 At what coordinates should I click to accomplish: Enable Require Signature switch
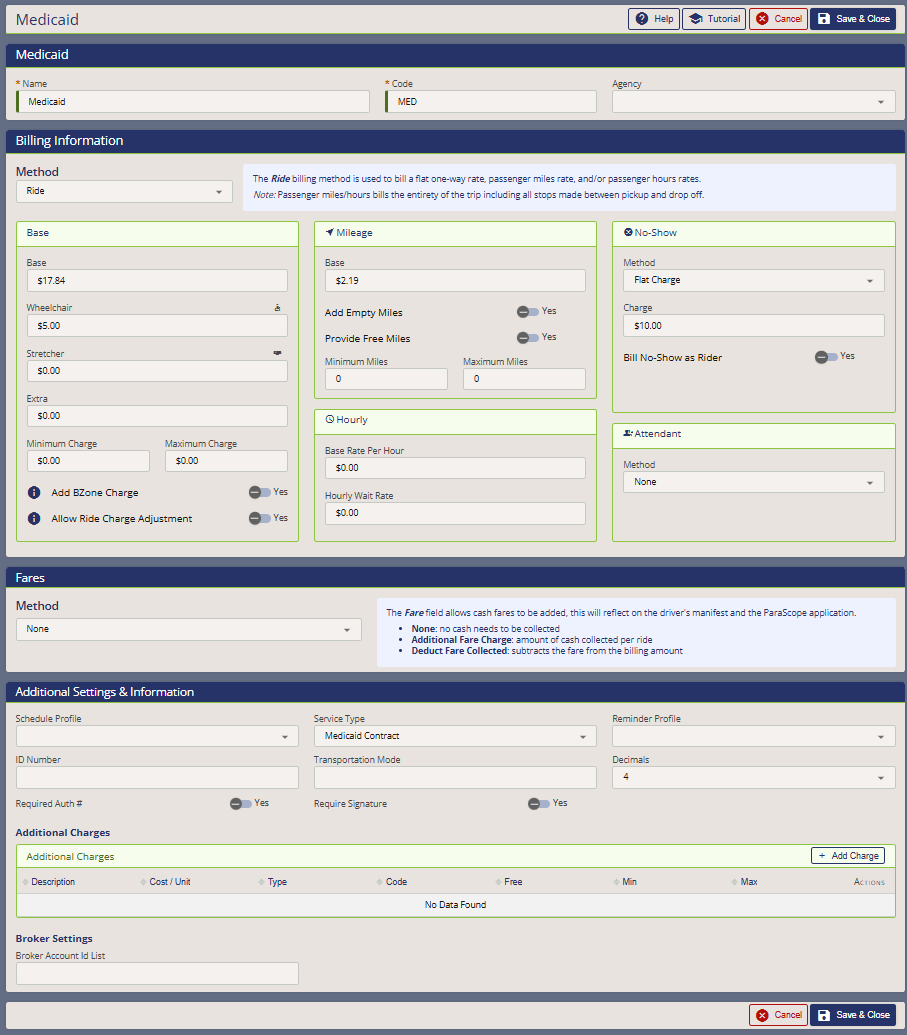pos(539,803)
